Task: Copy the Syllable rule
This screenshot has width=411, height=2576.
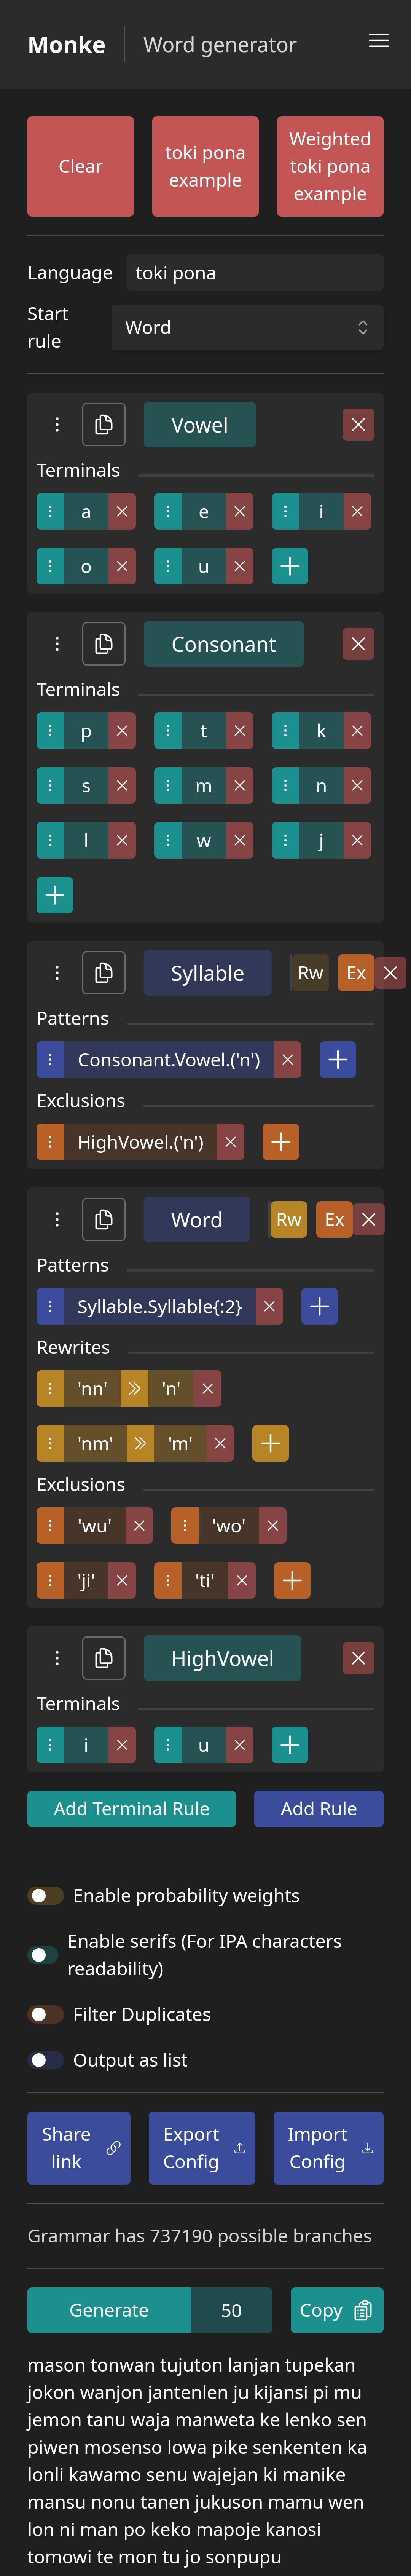Action: tap(104, 973)
